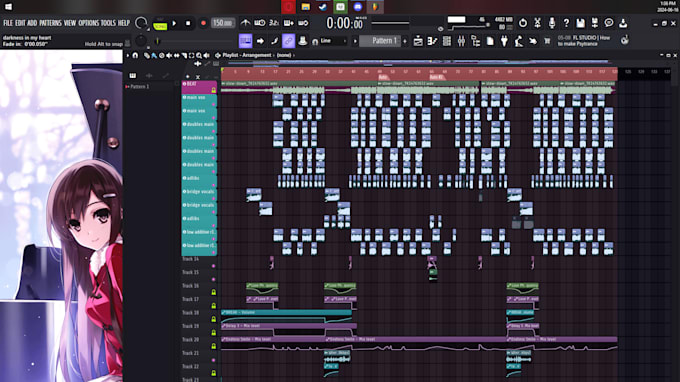Start playback with the play button
The image size is (680, 382).
click(x=174, y=23)
